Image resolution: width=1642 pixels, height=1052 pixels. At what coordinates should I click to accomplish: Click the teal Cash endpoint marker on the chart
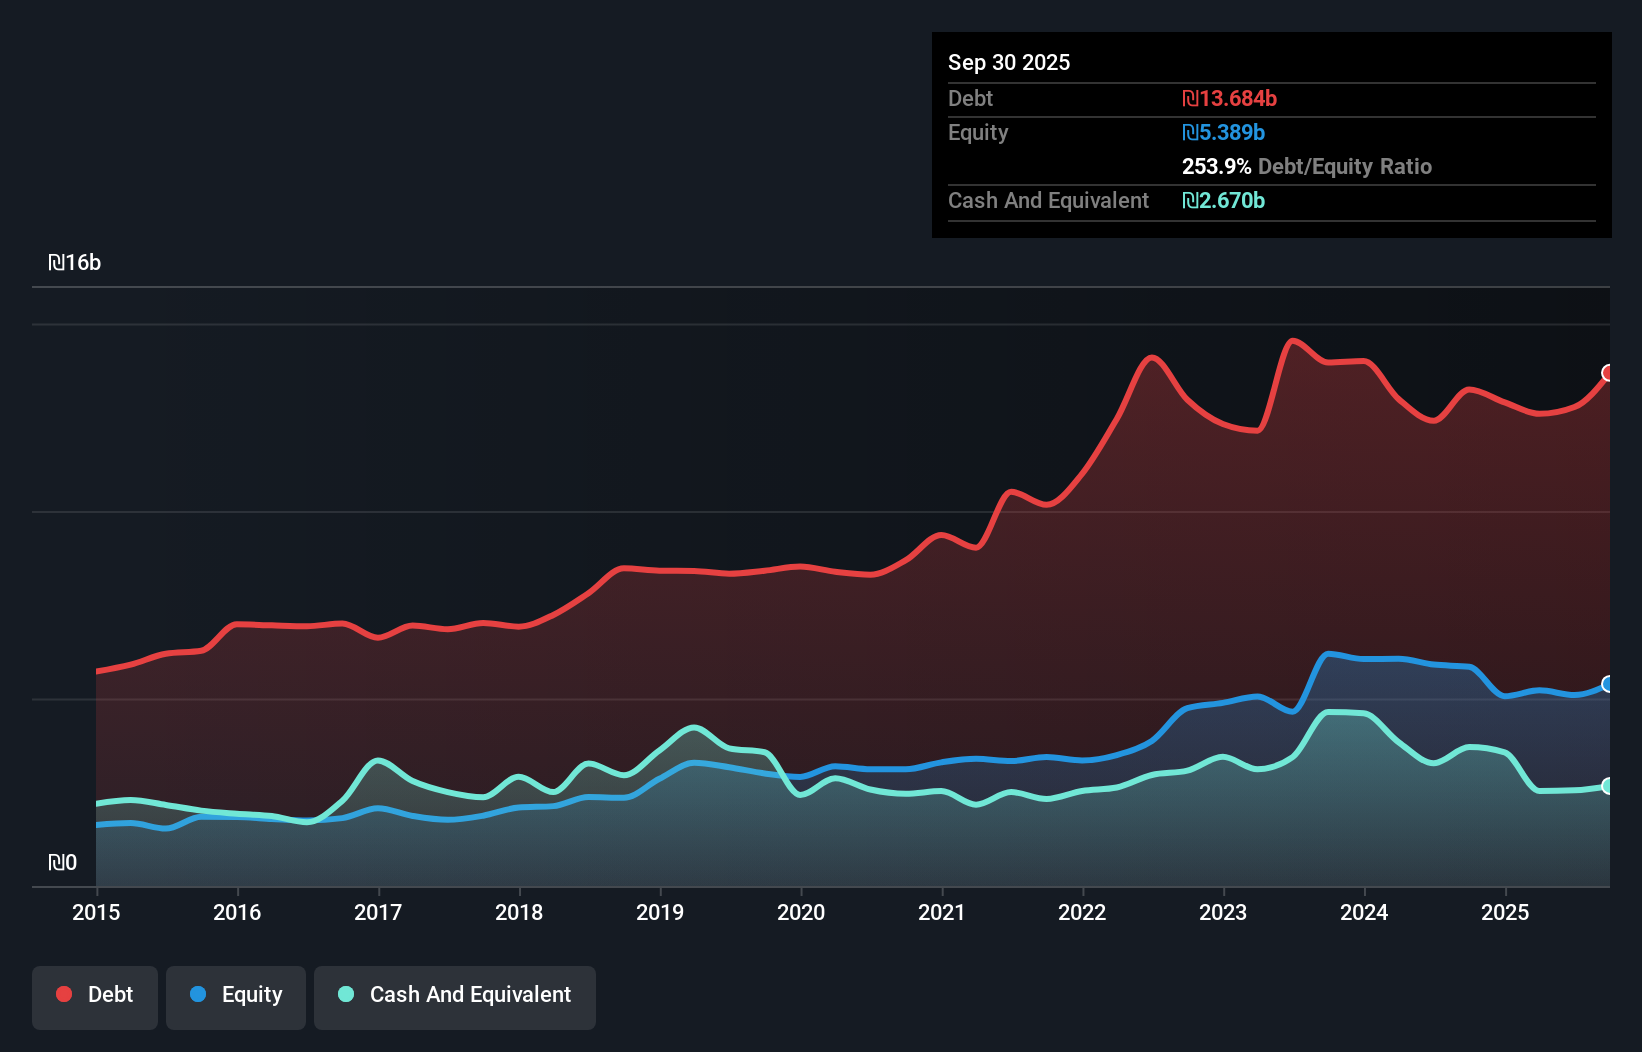pyautogui.click(x=1608, y=786)
